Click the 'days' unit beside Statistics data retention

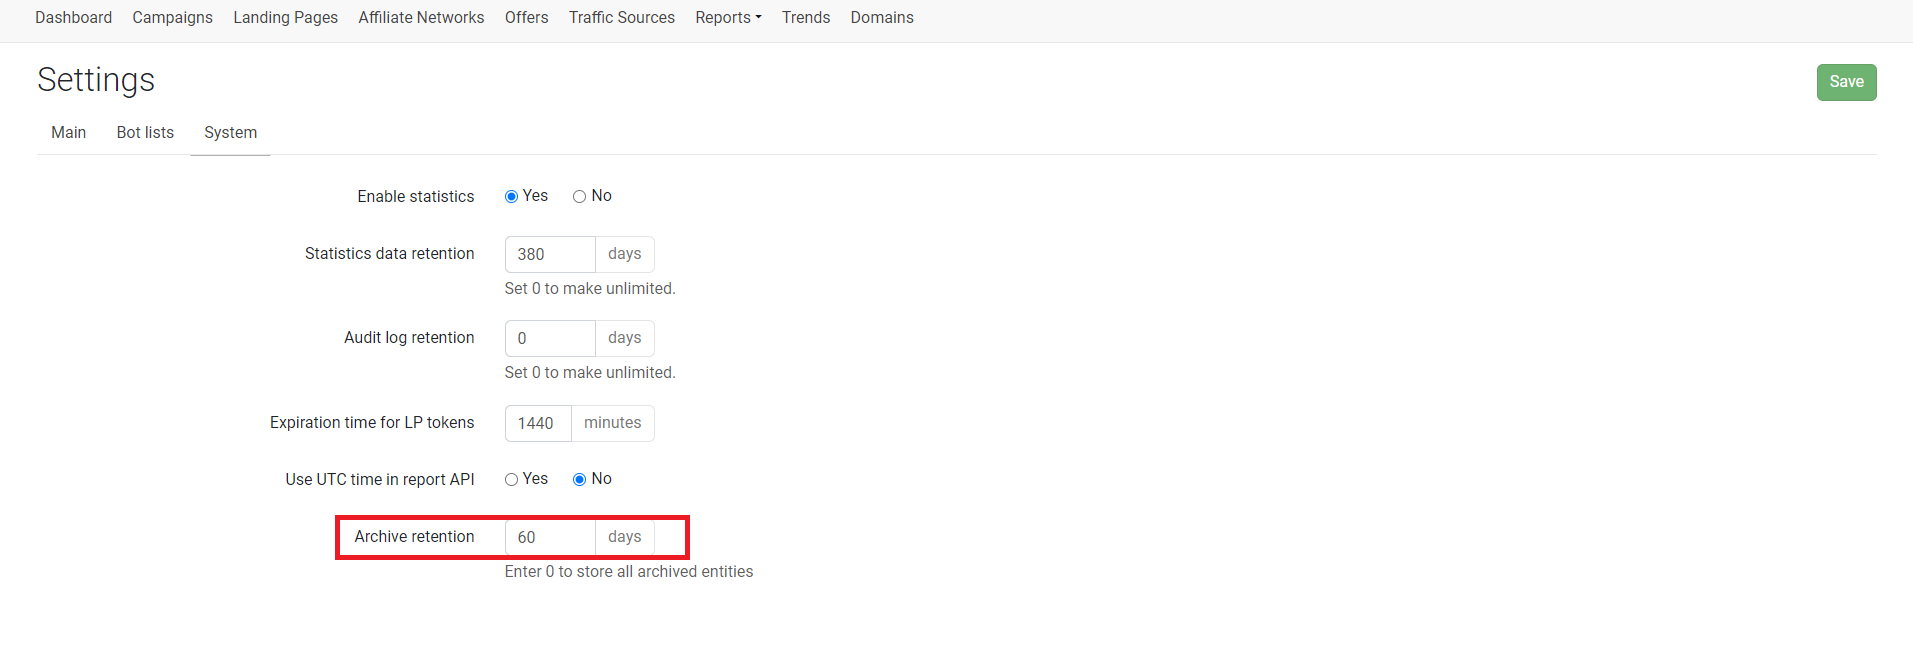coord(625,254)
